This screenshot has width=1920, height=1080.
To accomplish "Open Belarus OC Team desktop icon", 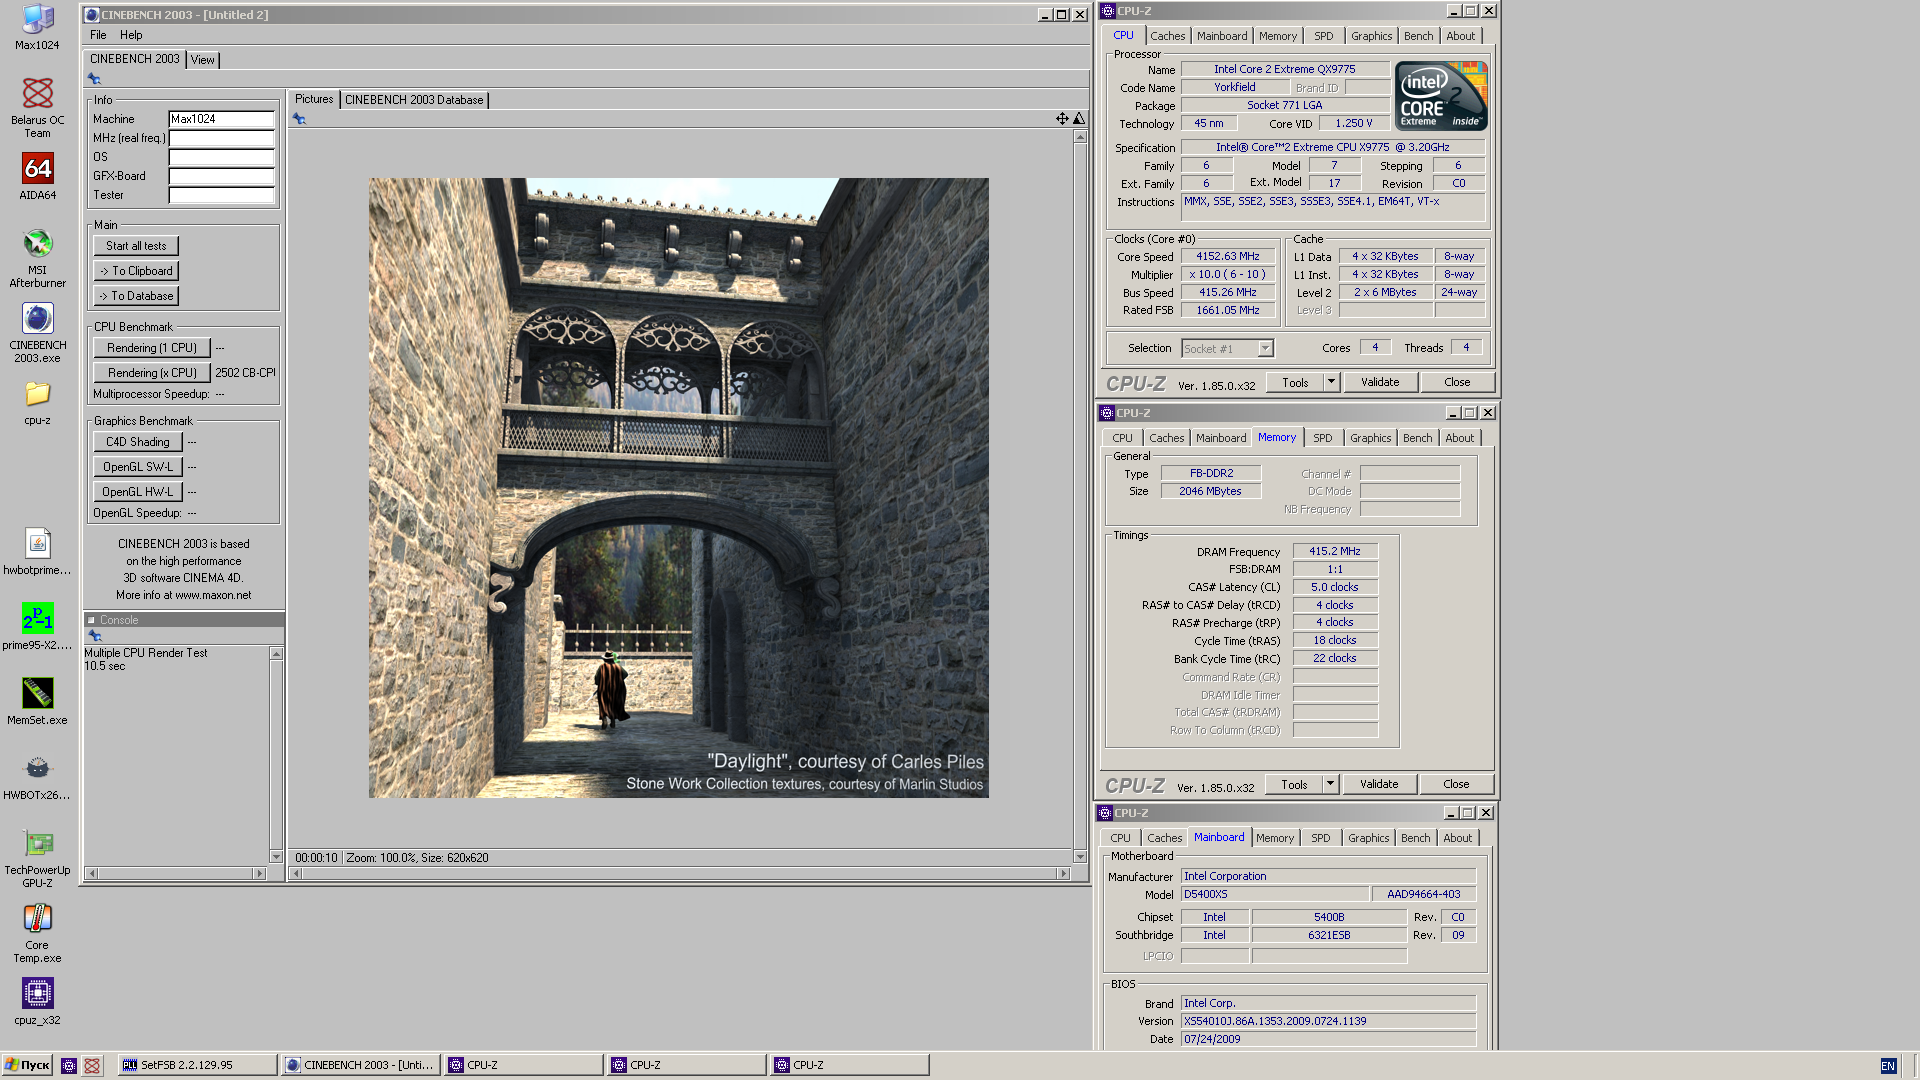I will pyautogui.click(x=37, y=107).
